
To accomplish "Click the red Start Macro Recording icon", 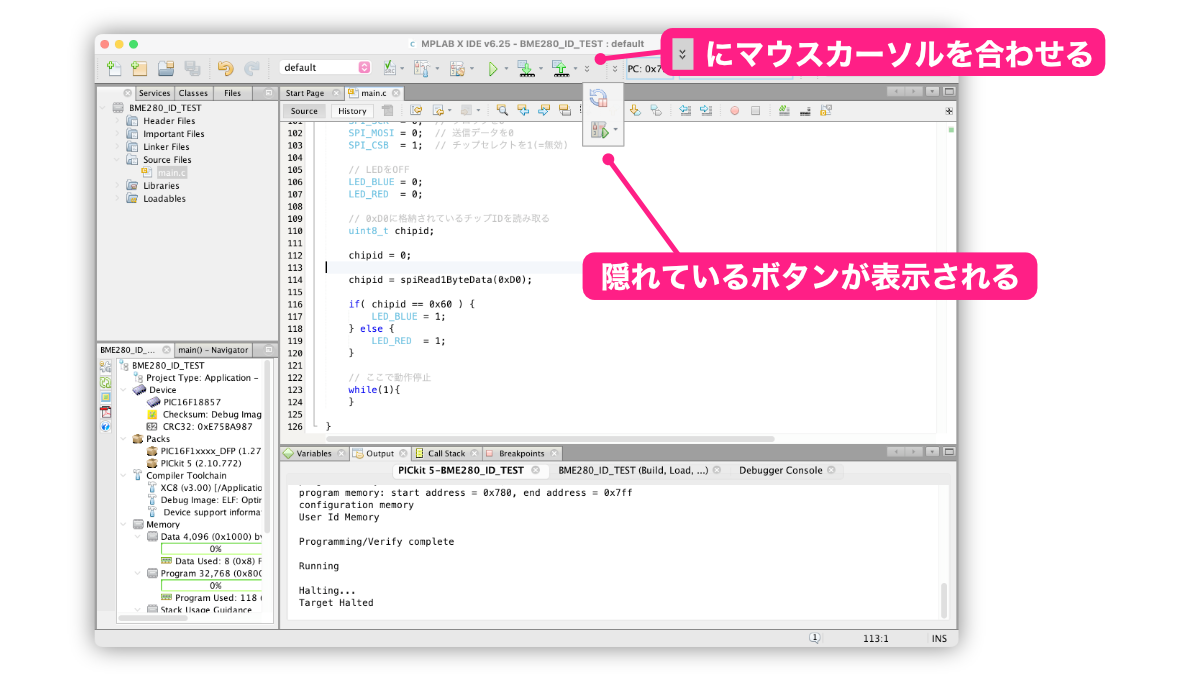I will (x=734, y=111).
